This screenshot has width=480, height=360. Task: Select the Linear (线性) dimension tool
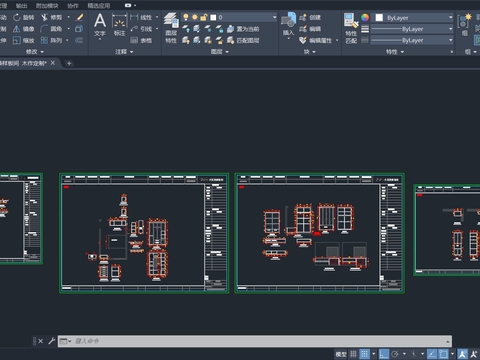[x=141, y=17]
